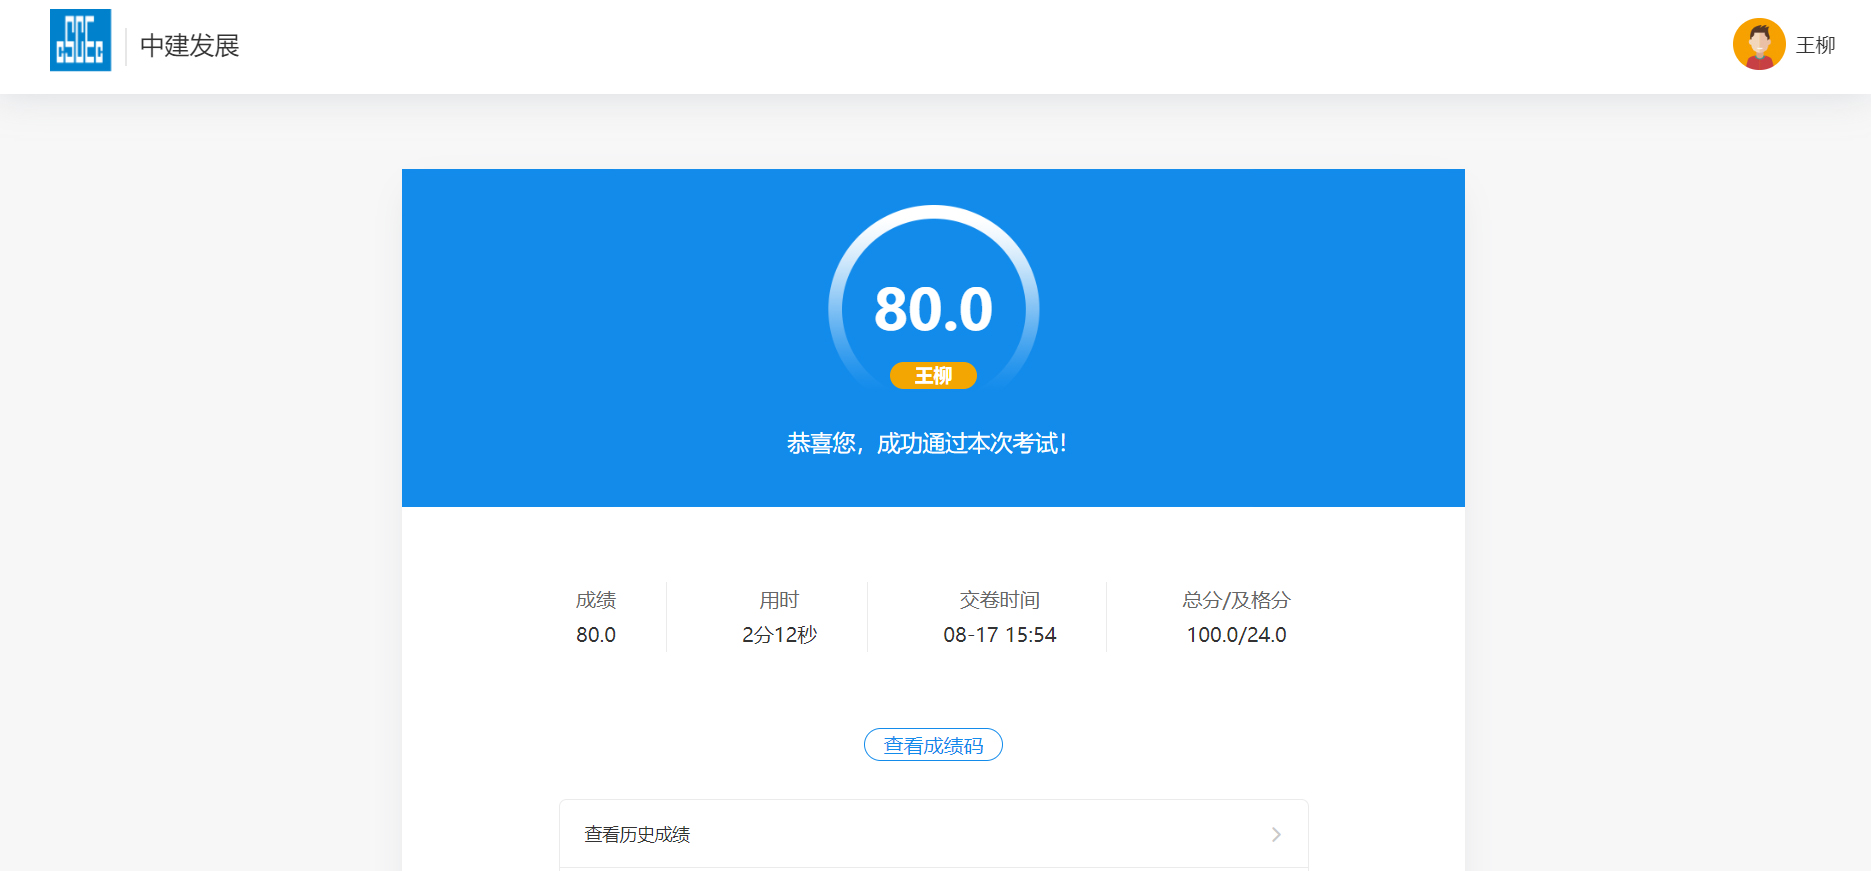Click the large 80.0 score in the circle
1871x871 pixels.
(933, 309)
